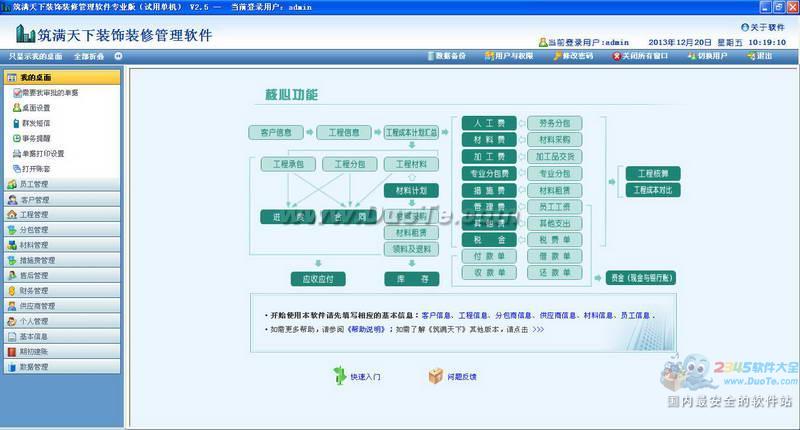Expand the 分包管理 sidebar section
This screenshot has height=430, width=800.
coord(62,230)
